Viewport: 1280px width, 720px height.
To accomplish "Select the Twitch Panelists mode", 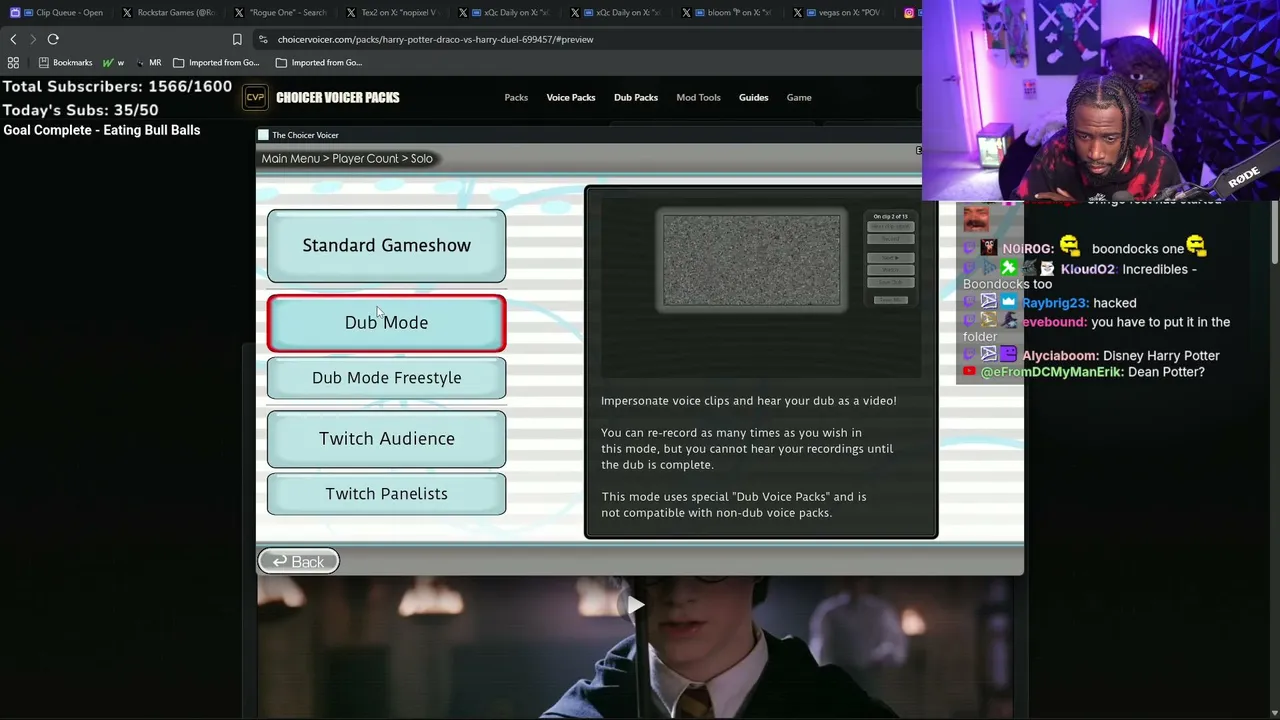I will tap(386, 494).
